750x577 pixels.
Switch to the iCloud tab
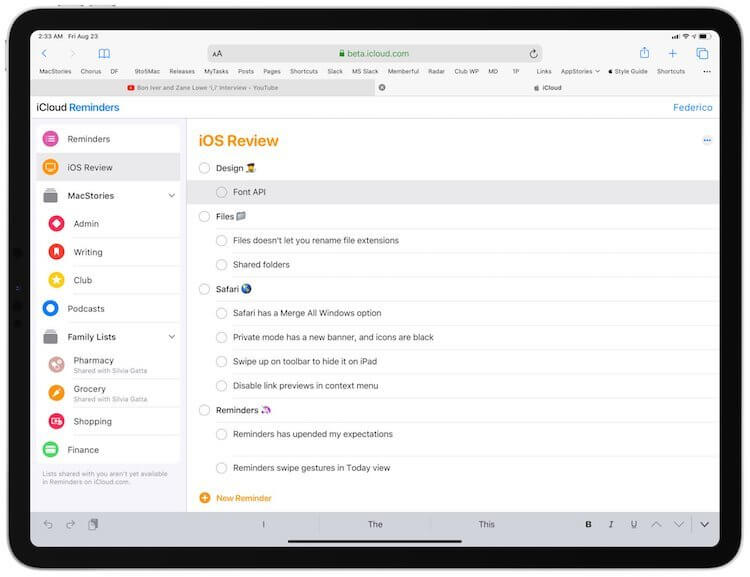tap(548, 88)
